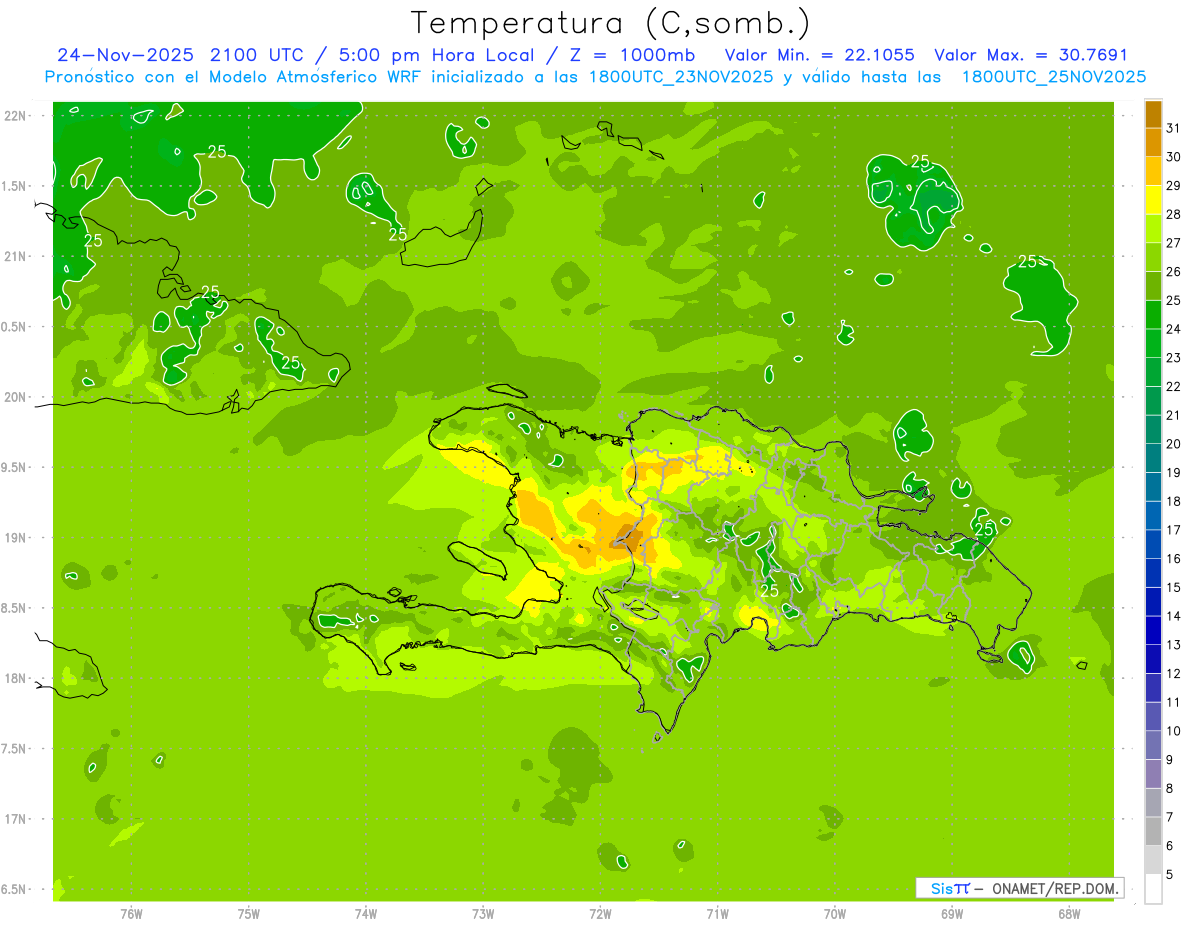
Task: Click 'Valor Min. = 22.1055' readout
Action: coord(819,55)
